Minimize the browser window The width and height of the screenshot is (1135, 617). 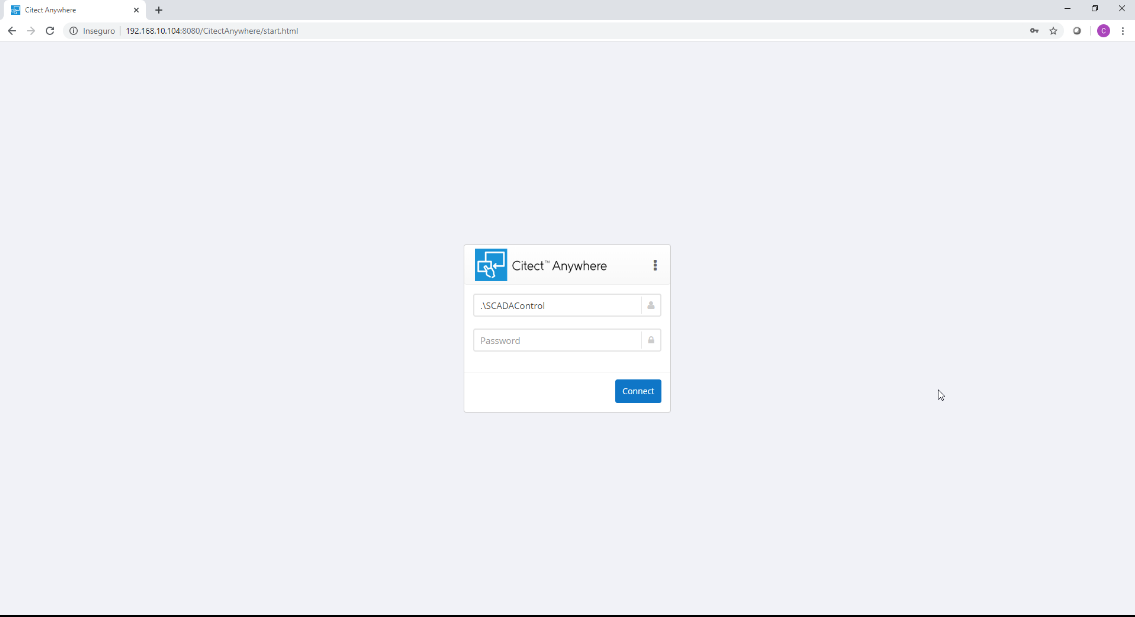click(x=1067, y=9)
